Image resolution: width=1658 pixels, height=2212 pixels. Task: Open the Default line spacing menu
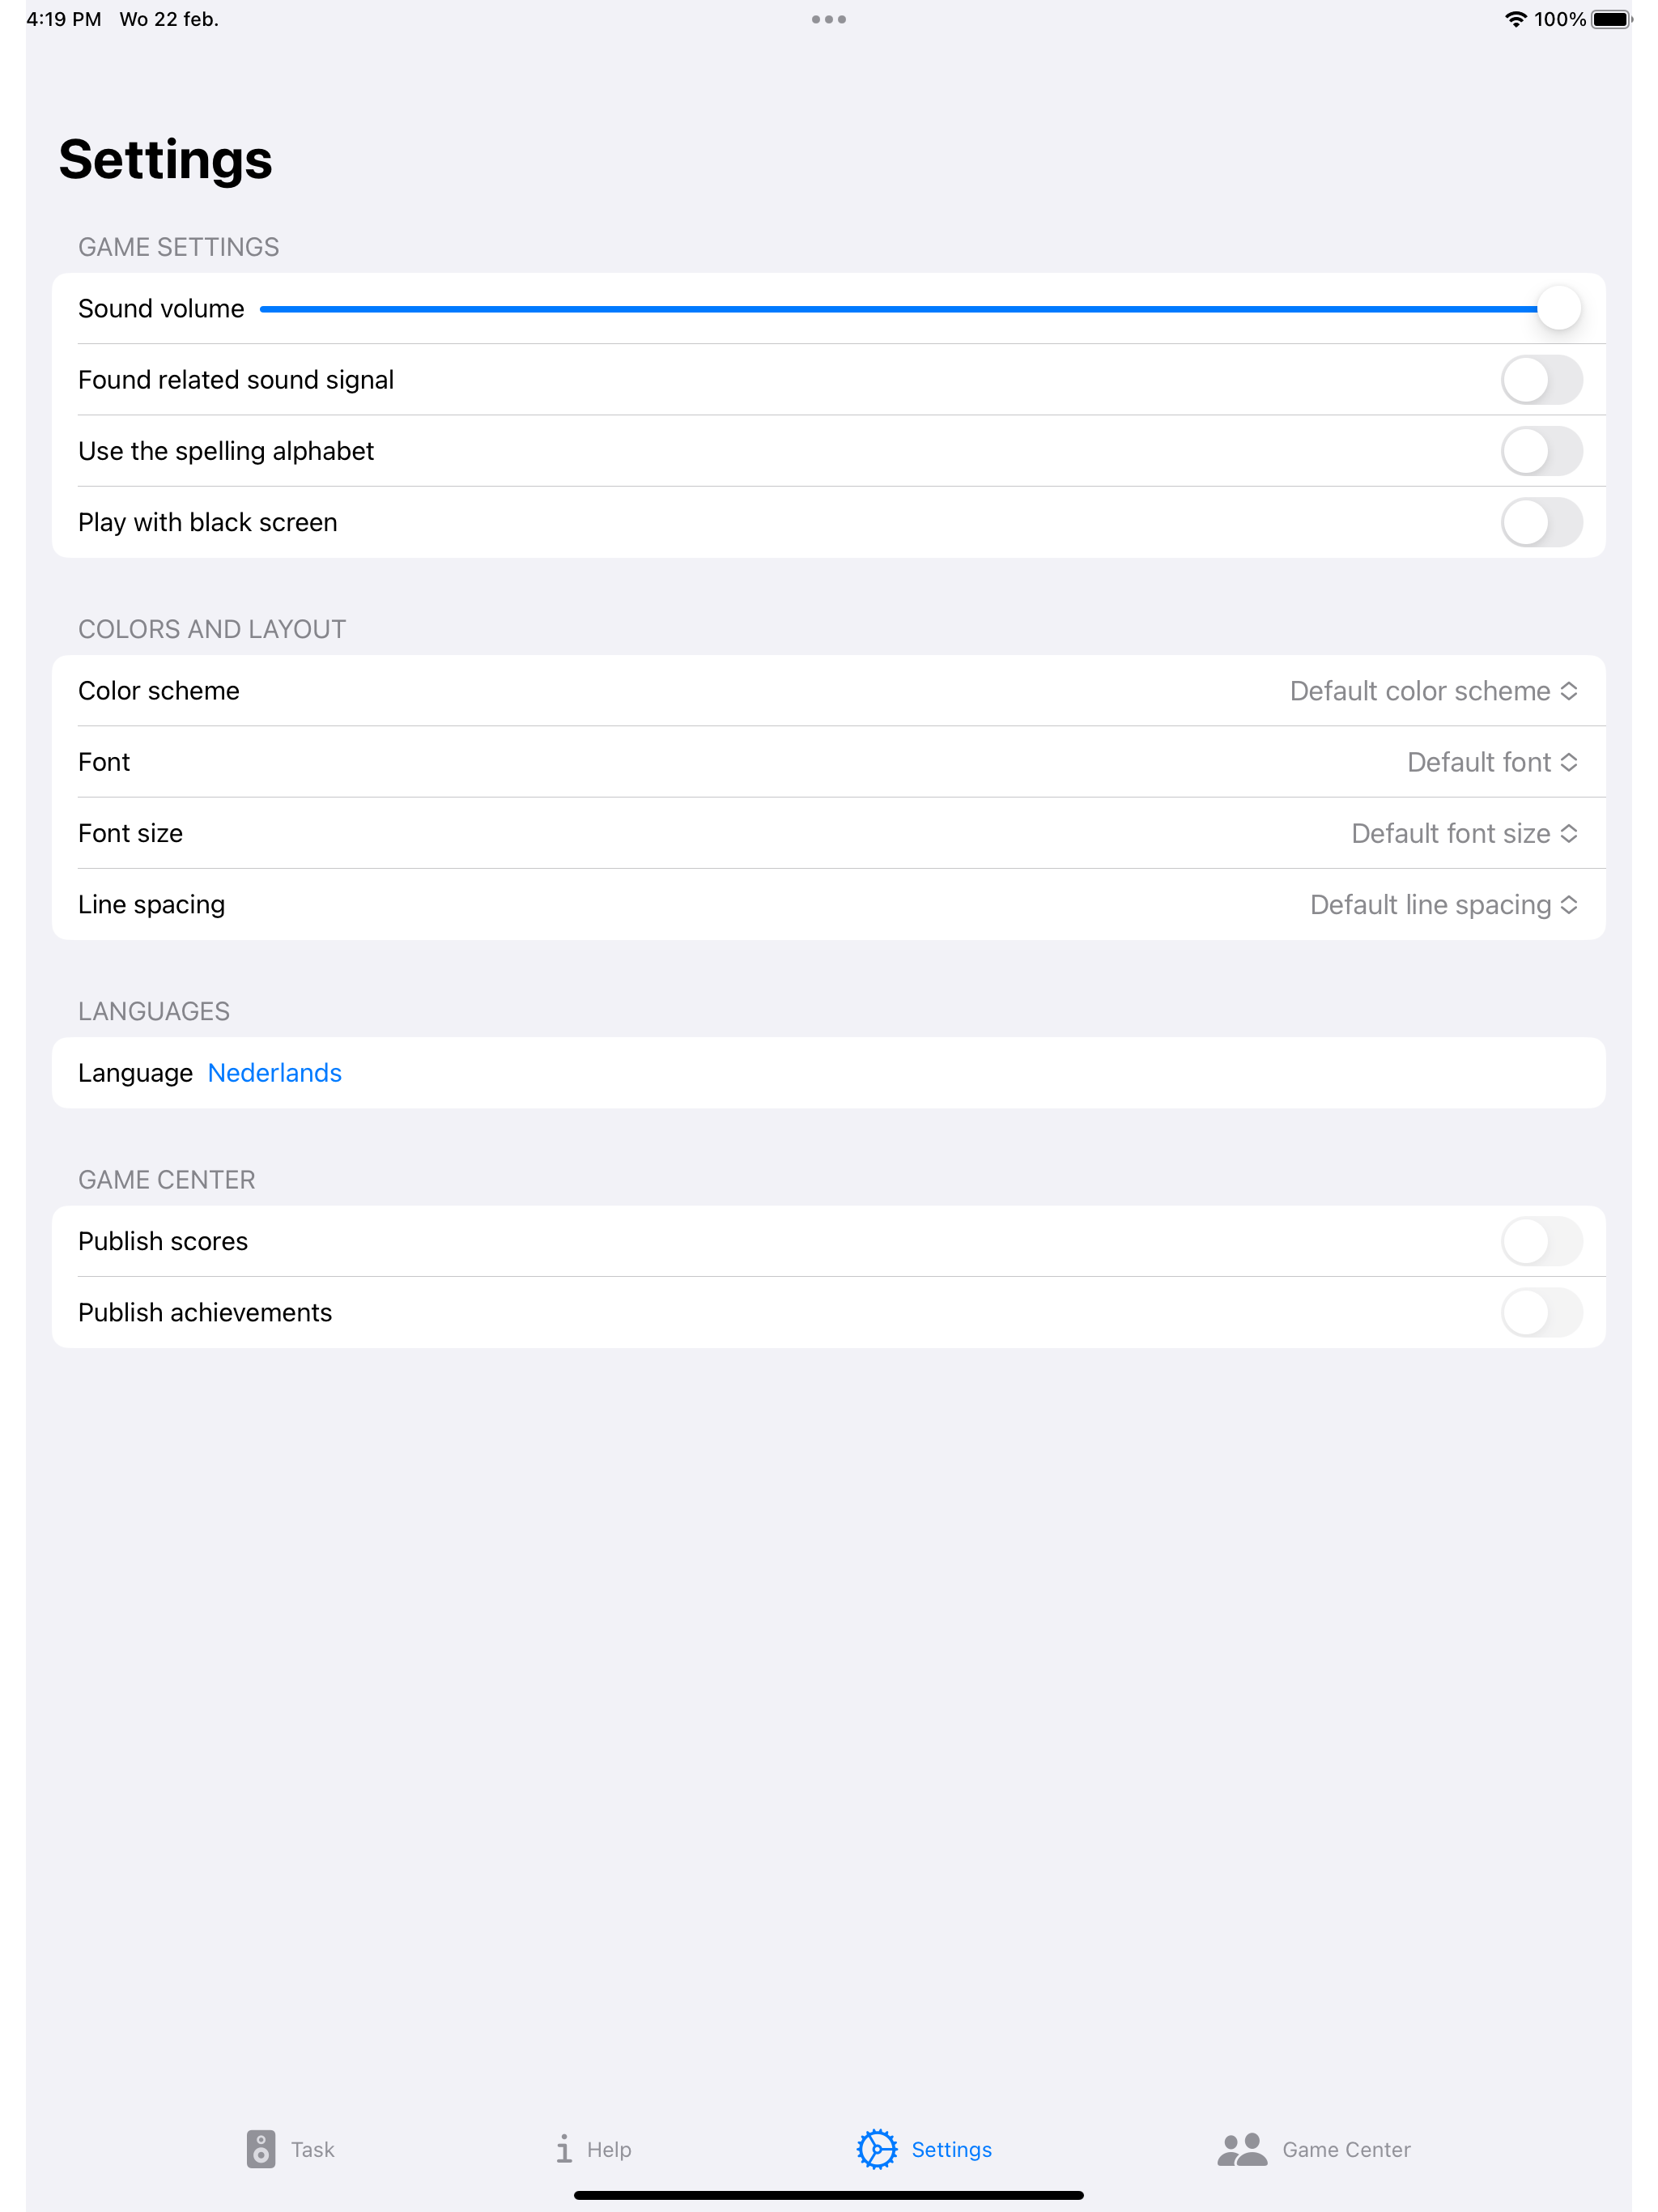click(x=1444, y=904)
